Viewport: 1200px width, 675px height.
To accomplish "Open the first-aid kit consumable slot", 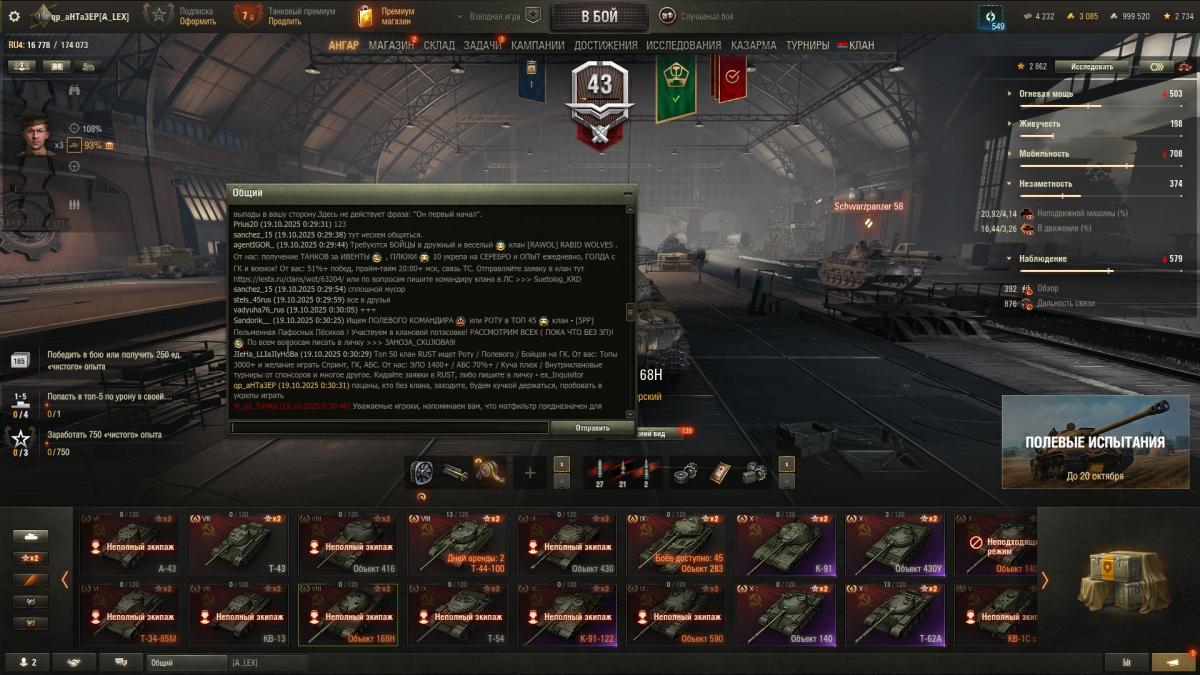I will (720, 472).
